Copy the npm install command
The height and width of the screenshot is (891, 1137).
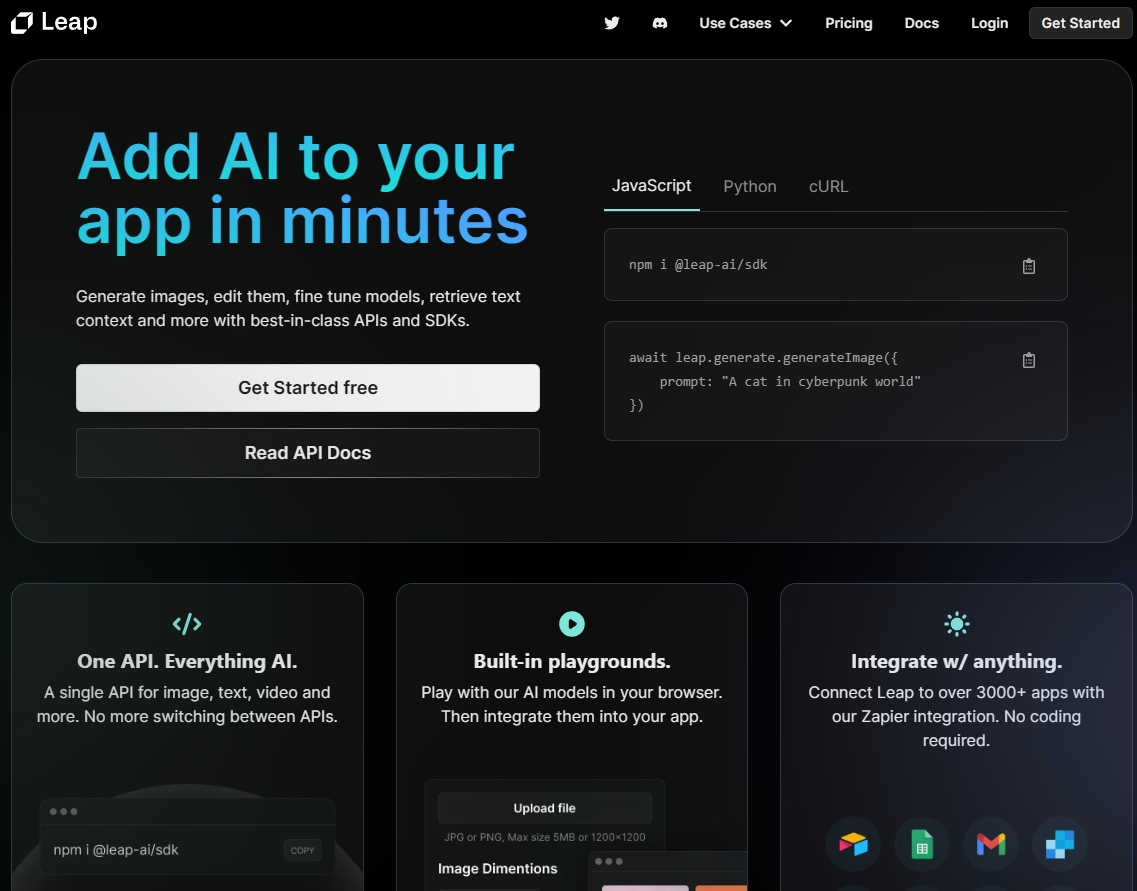(1028, 266)
